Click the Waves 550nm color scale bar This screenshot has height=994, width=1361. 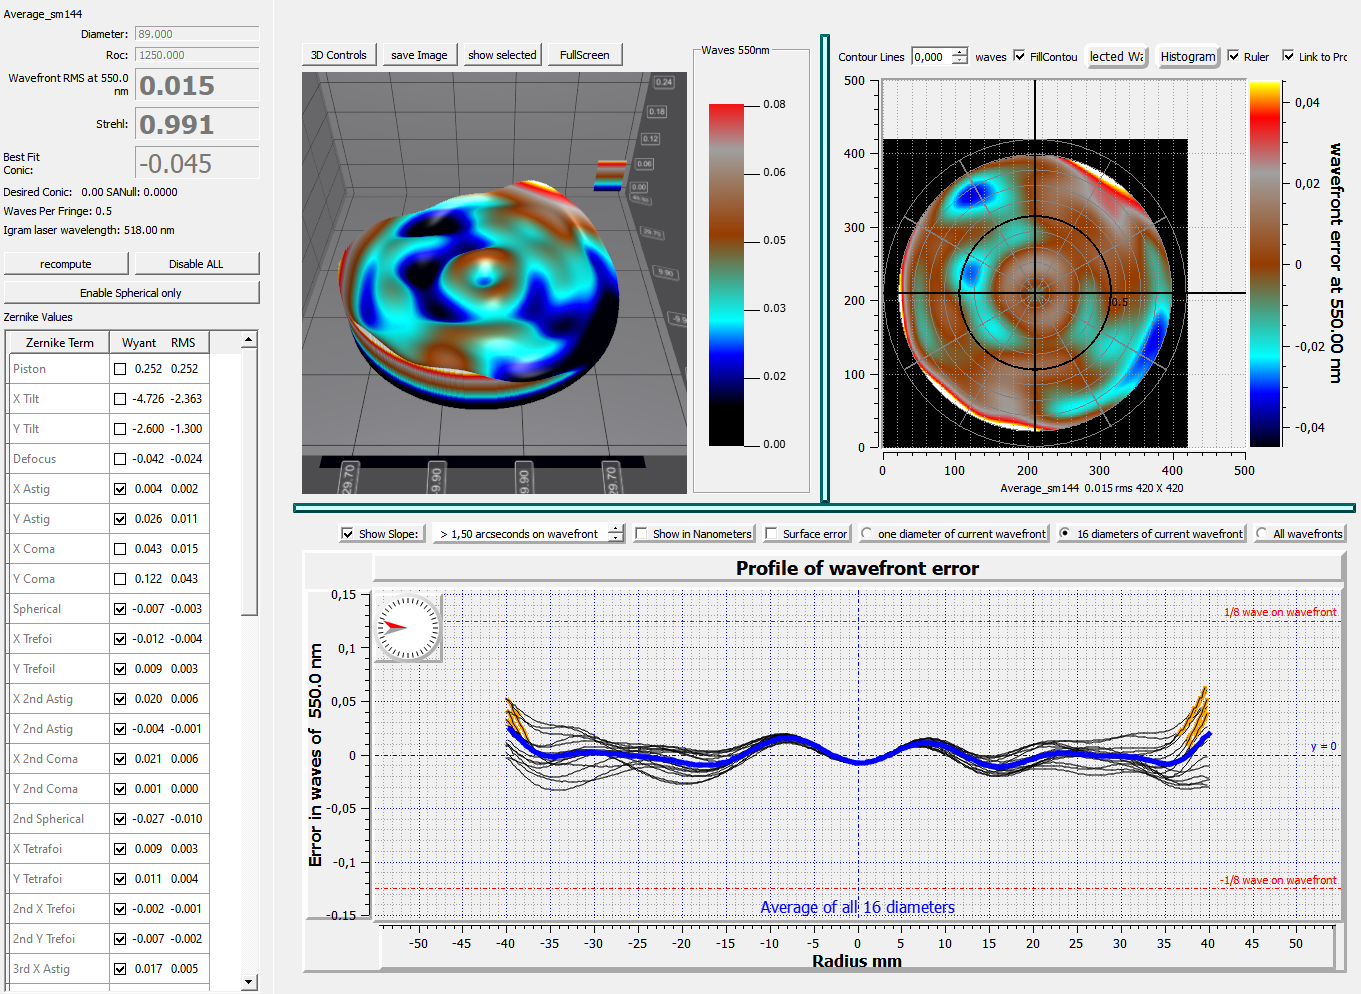pos(726,274)
